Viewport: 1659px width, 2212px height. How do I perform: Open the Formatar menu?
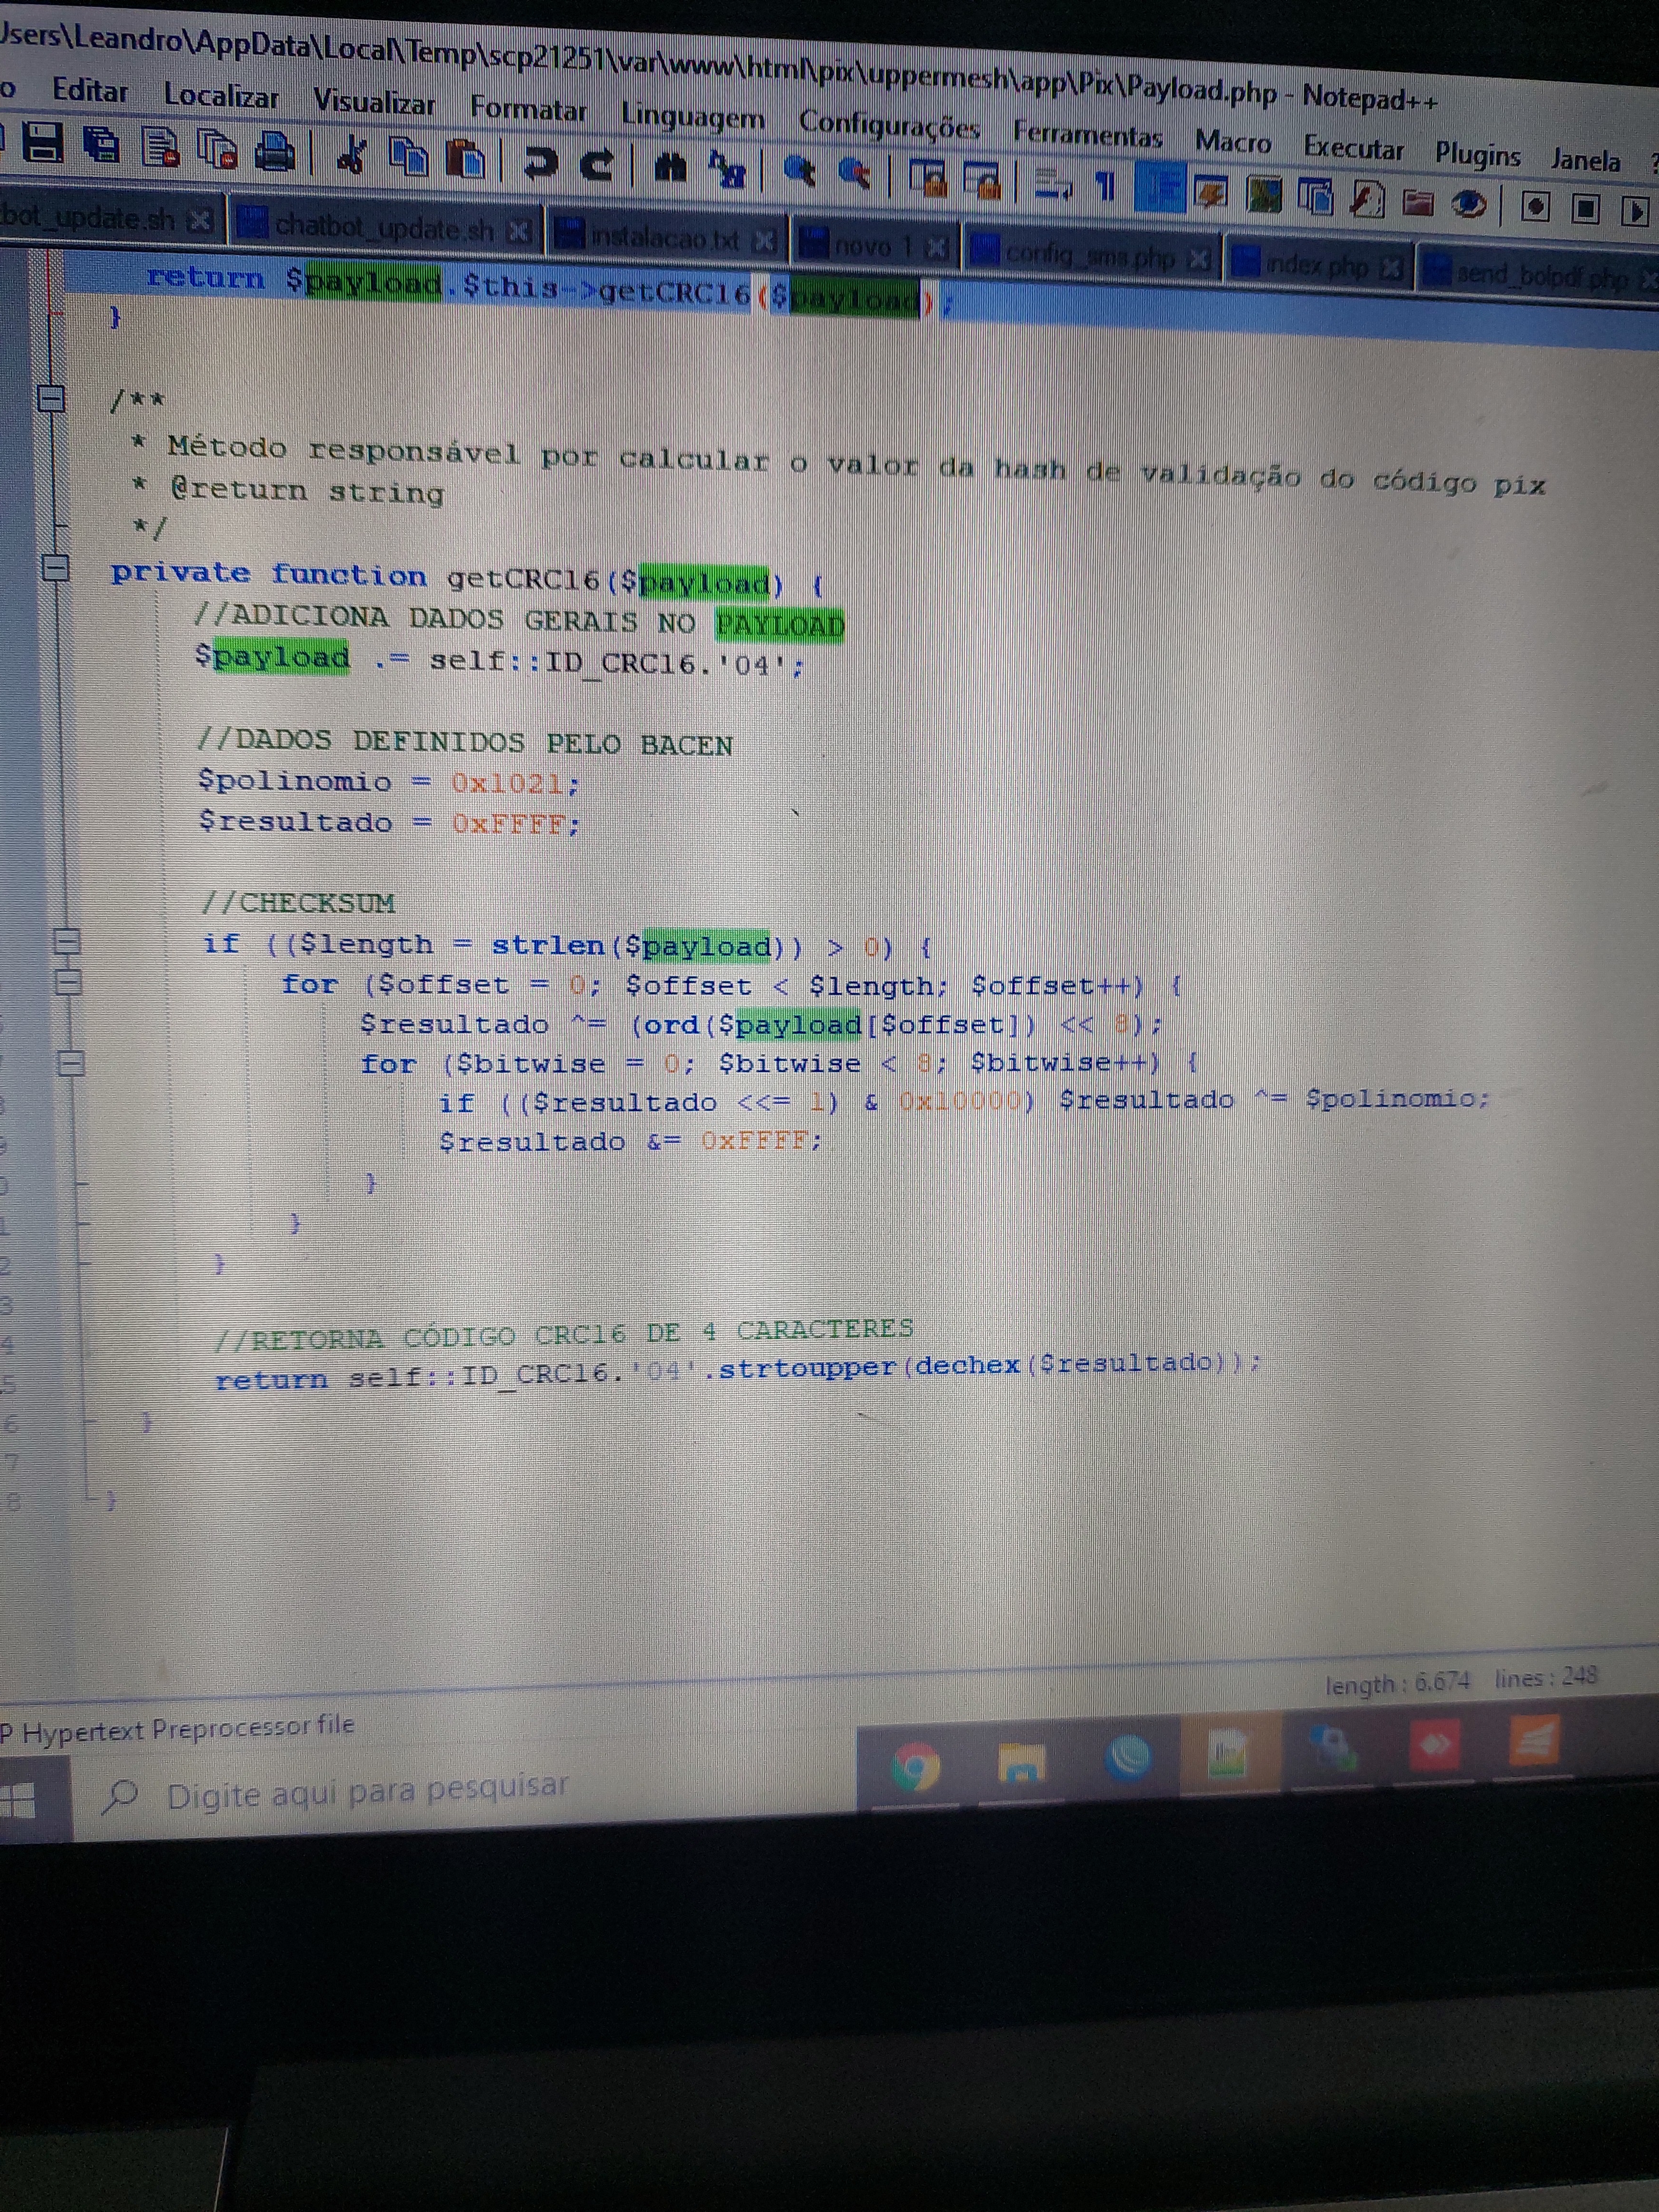coord(528,108)
